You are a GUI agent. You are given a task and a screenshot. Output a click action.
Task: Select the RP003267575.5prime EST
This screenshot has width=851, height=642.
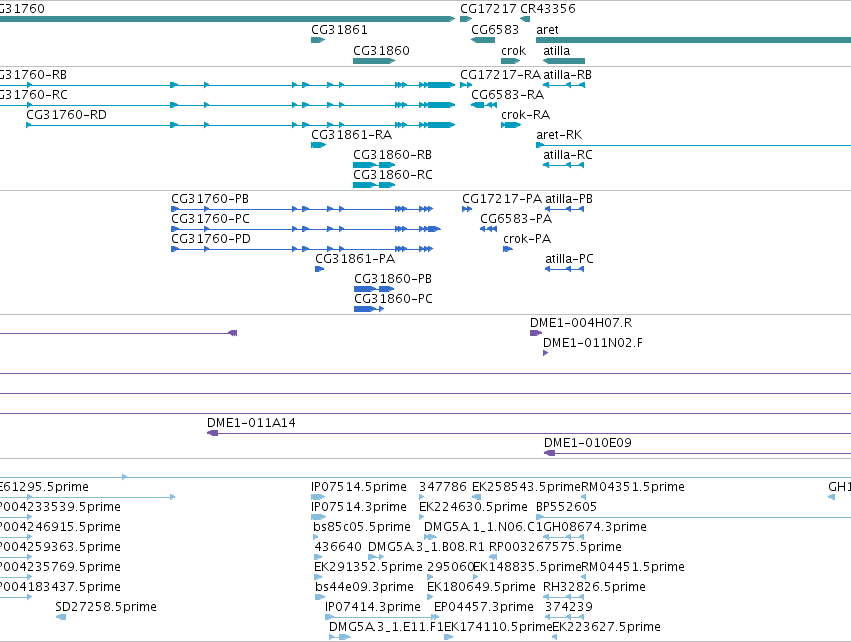pos(493,557)
